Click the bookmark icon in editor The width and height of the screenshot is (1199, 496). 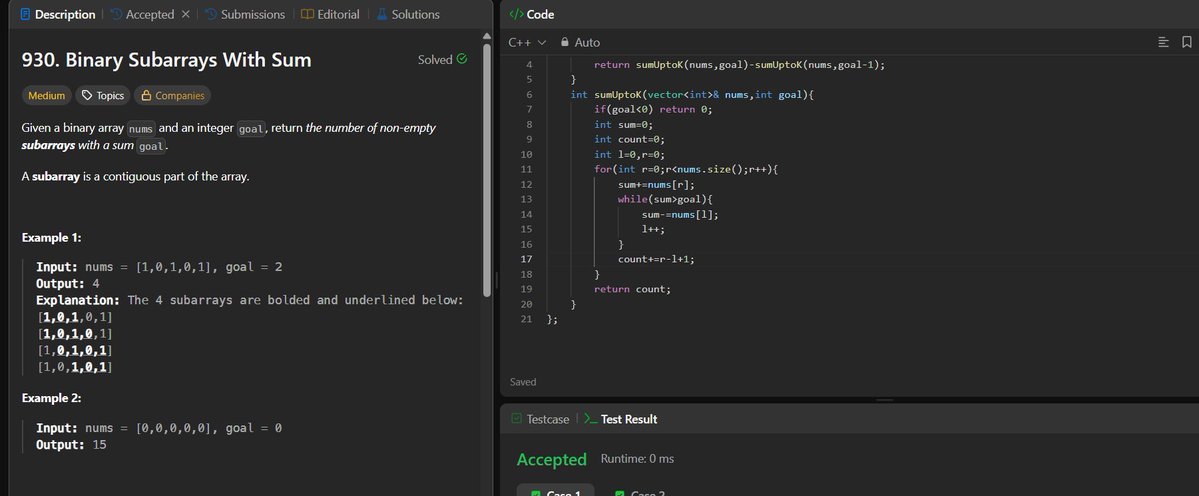(x=1186, y=42)
